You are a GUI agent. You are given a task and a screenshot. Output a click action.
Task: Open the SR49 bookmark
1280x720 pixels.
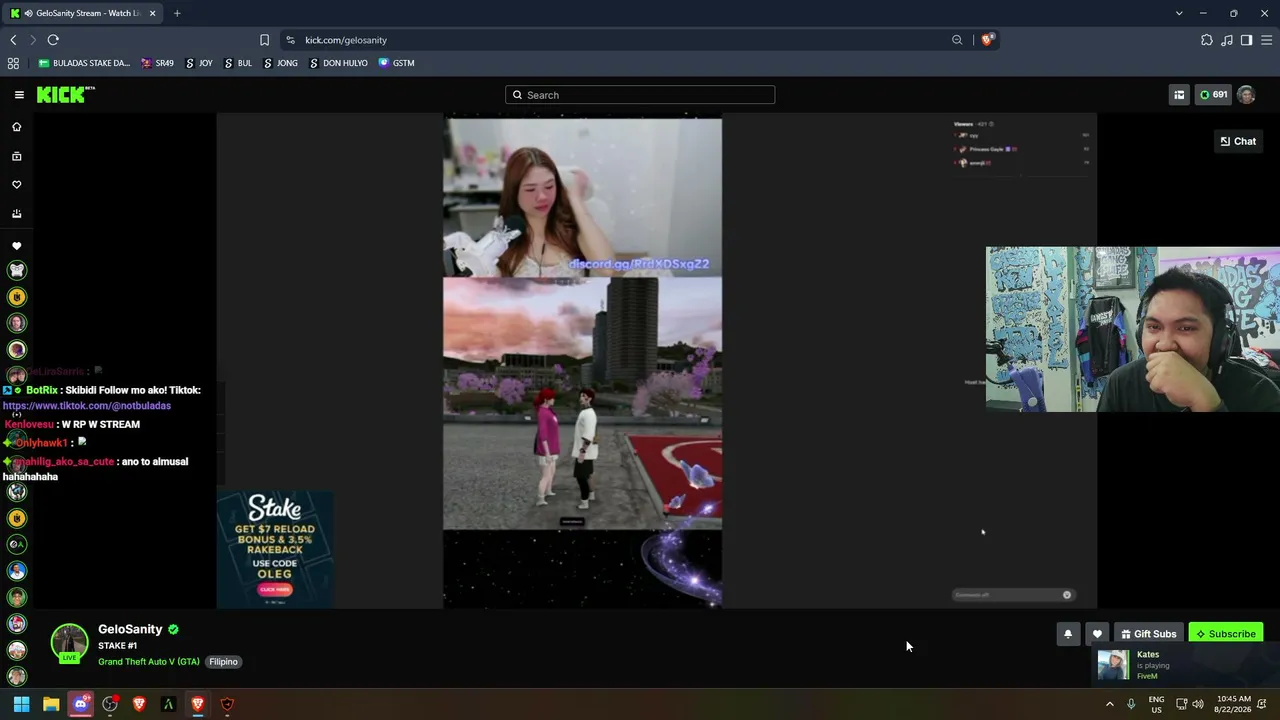pyautogui.click(x=158, y=63)
